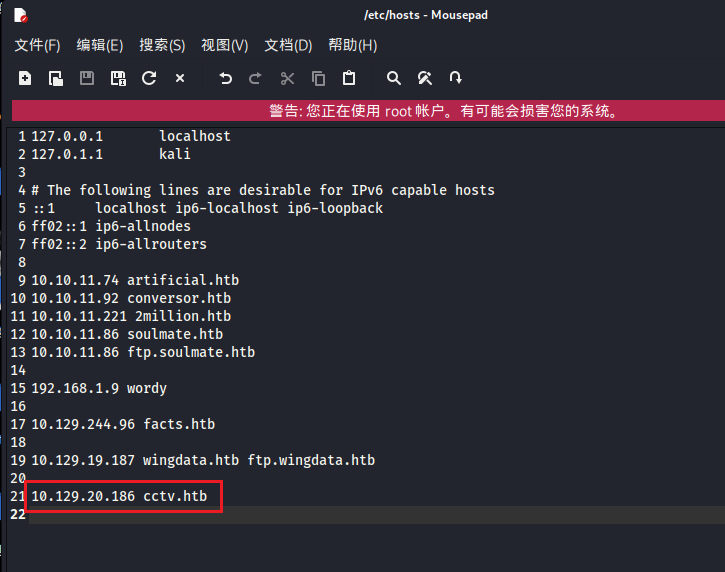The image size is (725, 572).
Task: Undo the last edit via toolbar arrow
Action: point(225,78)
